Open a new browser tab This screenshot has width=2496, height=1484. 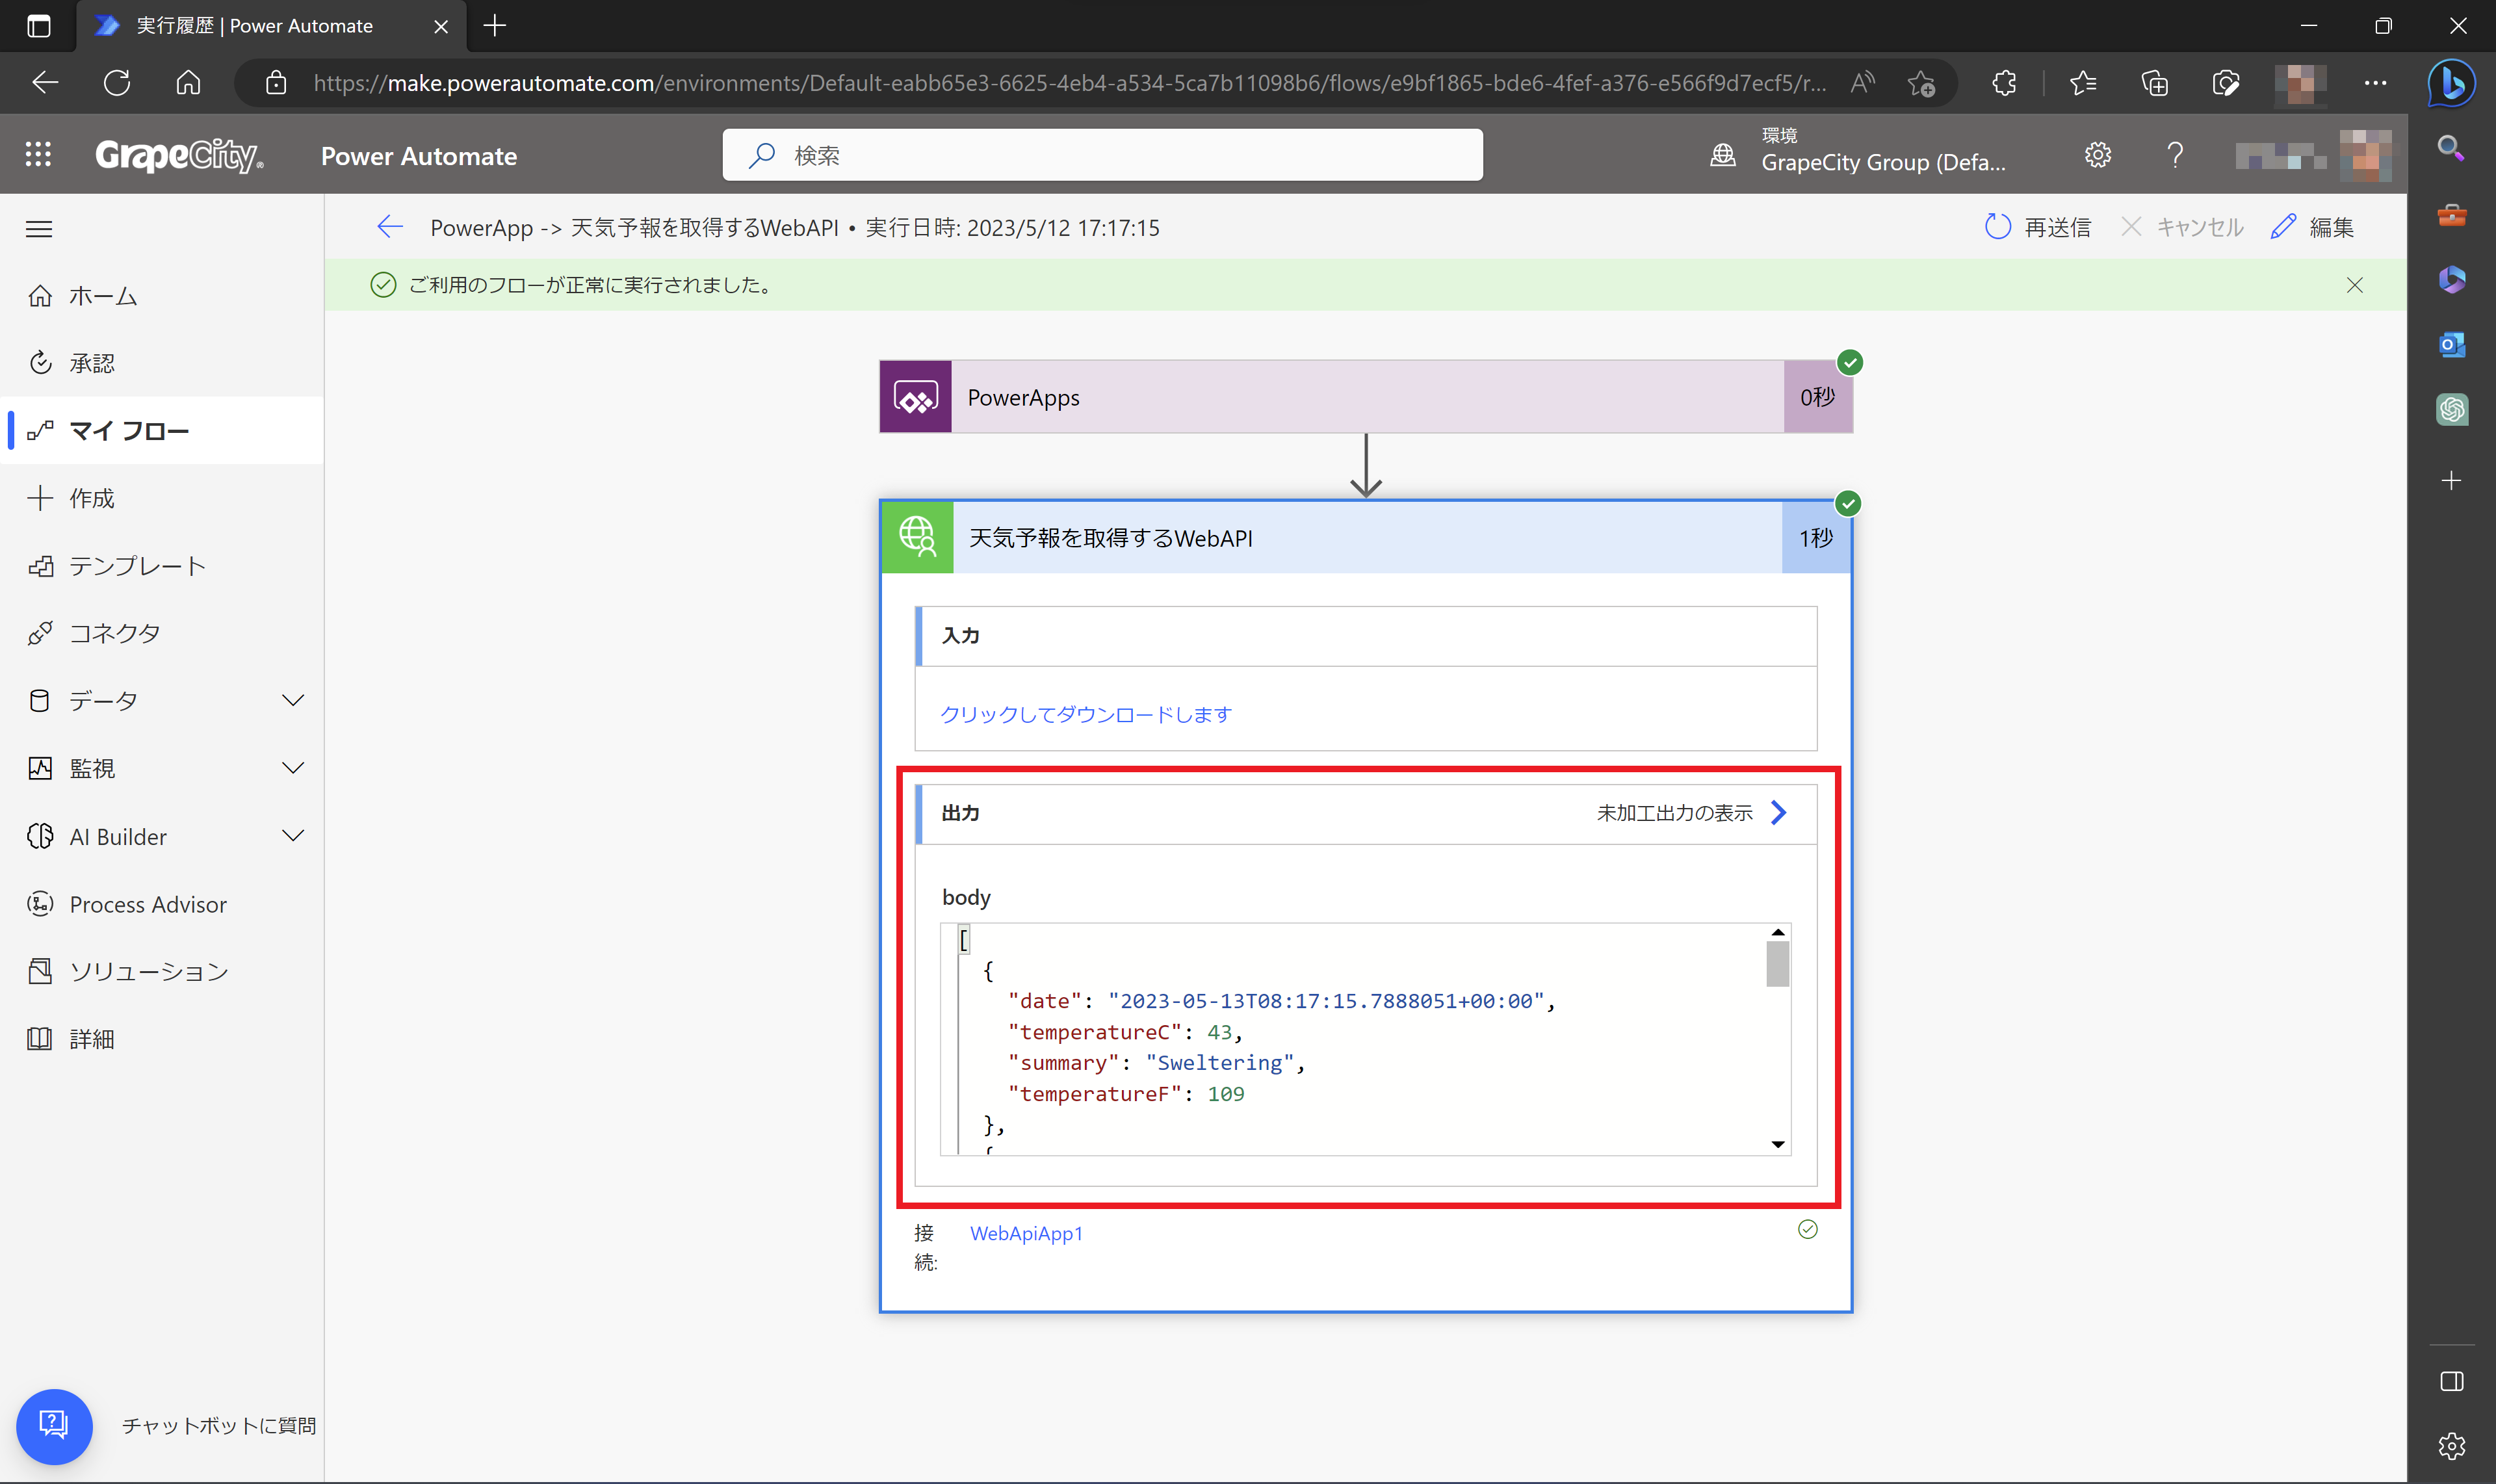tap(495, 26)
